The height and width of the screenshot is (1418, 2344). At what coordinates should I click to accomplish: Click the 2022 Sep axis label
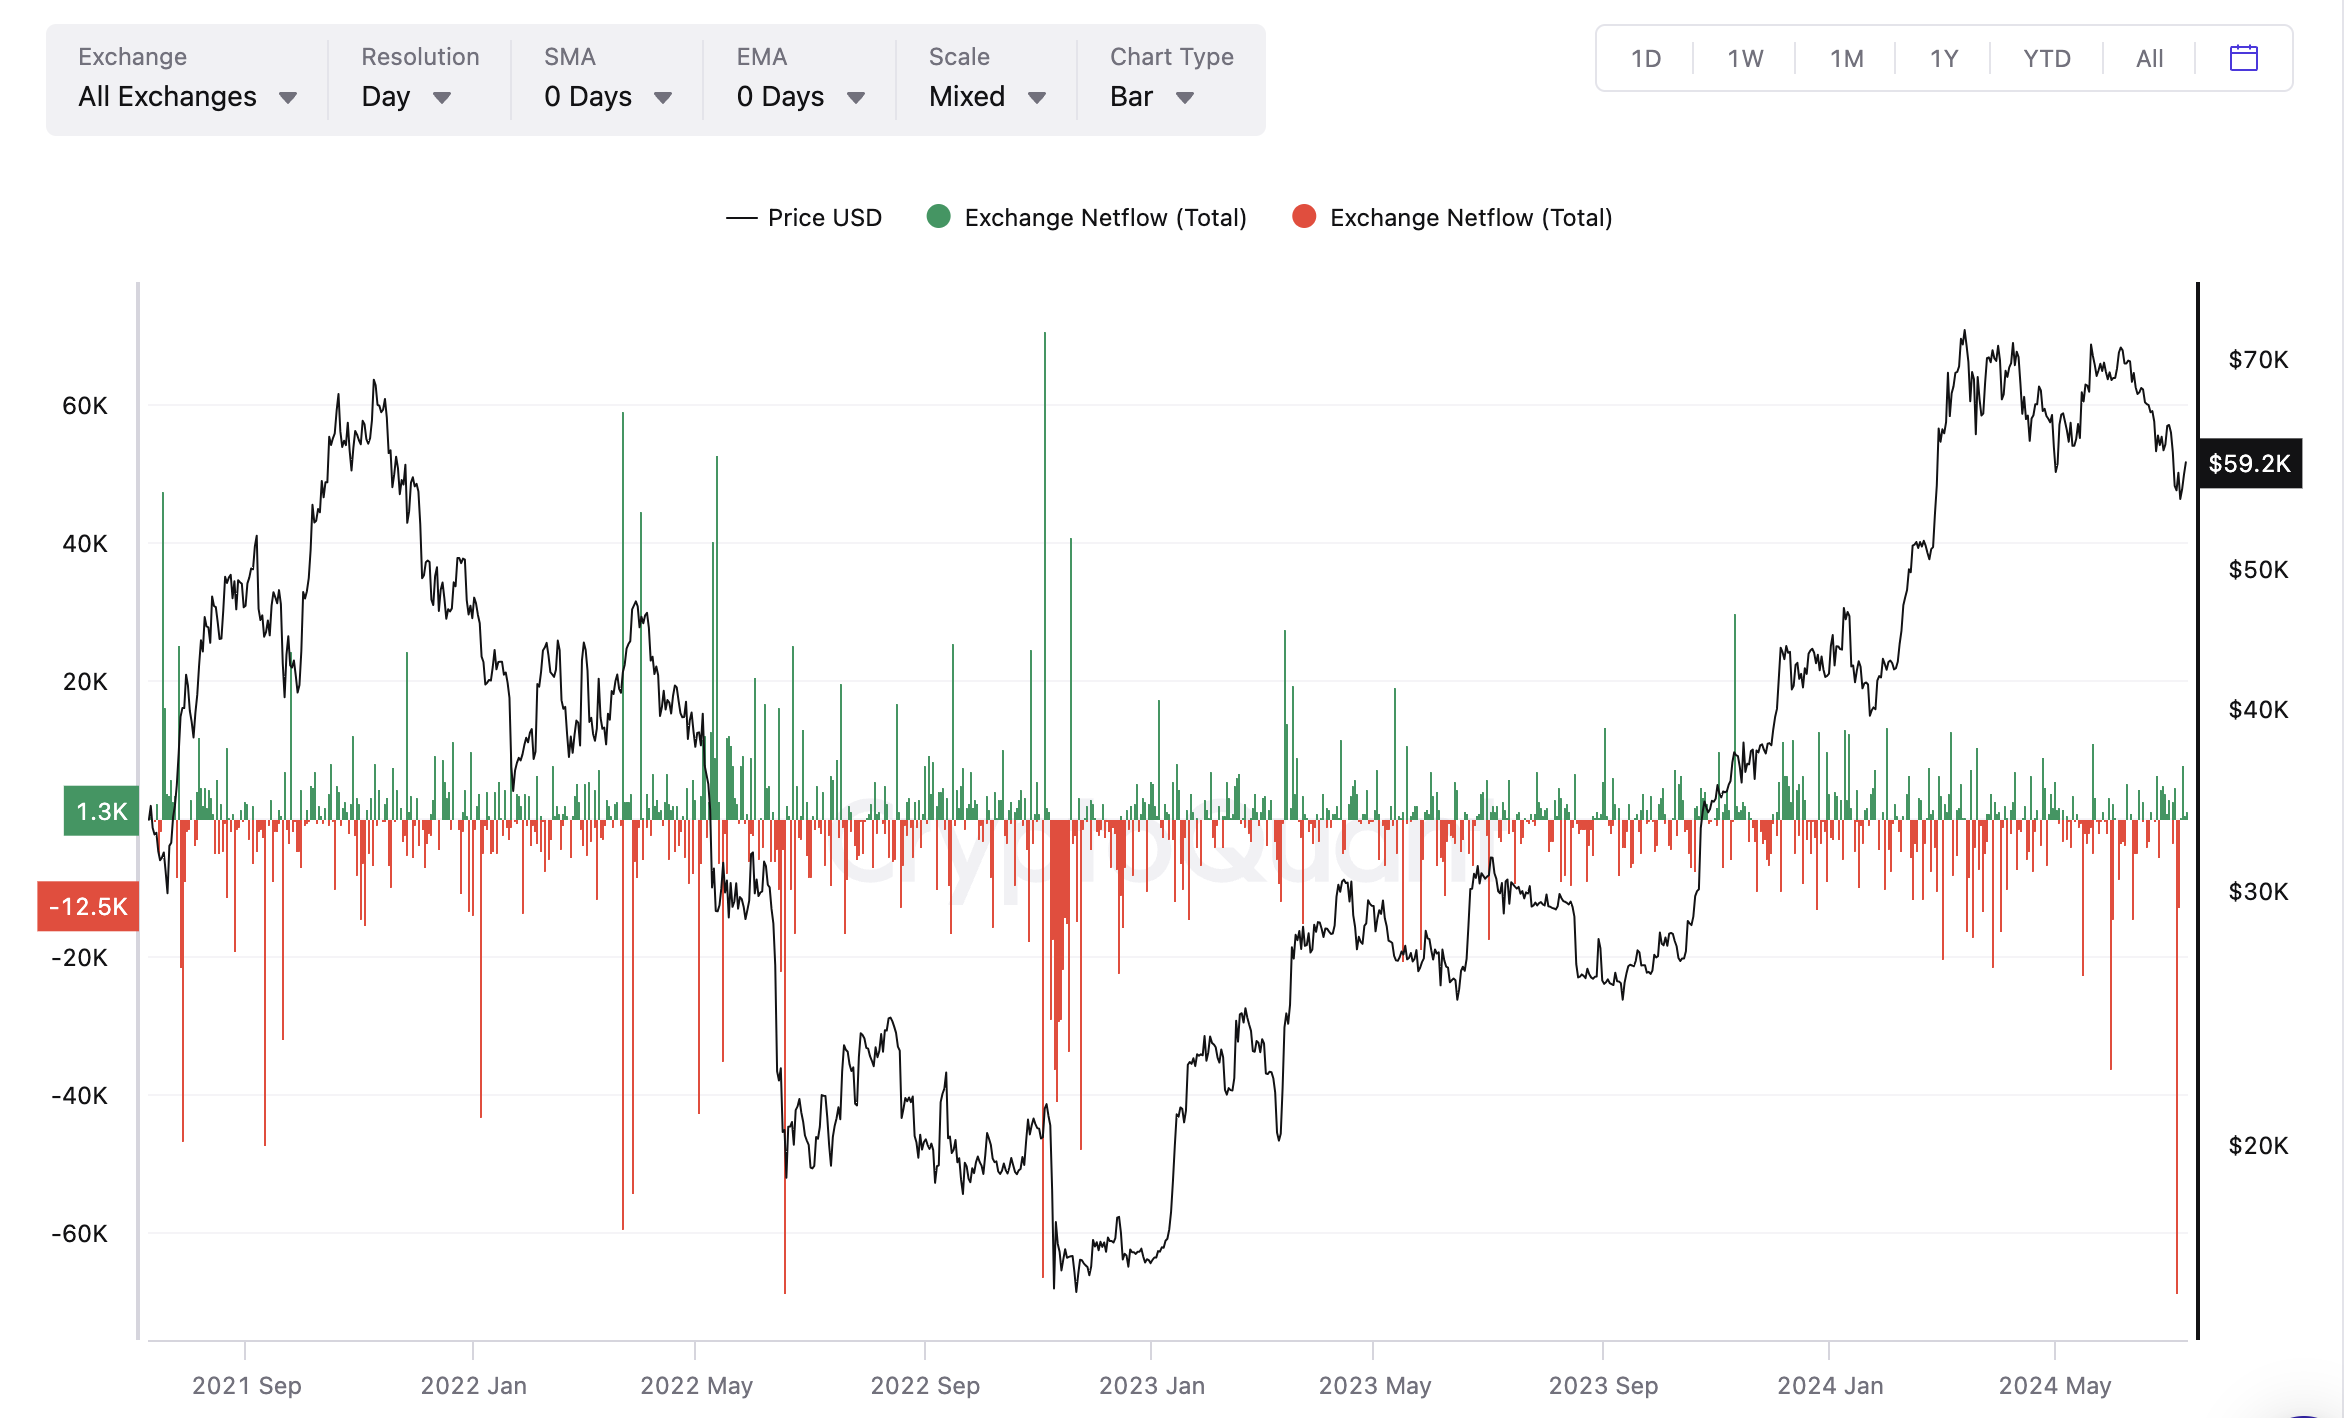tap(925, 1385)
